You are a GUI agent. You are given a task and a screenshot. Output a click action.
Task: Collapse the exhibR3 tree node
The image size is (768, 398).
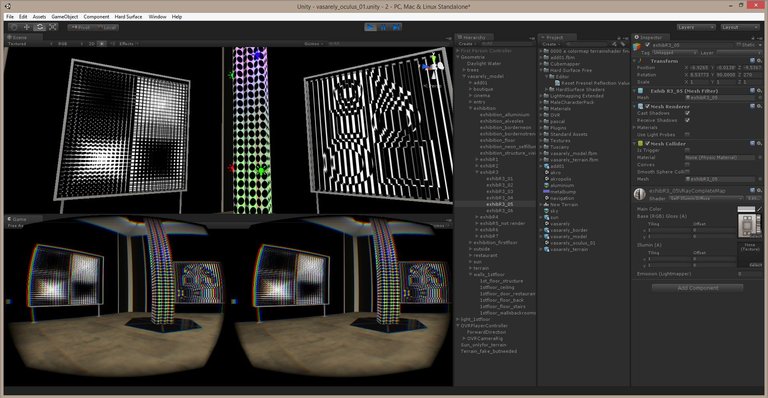[x=477, y=172]
